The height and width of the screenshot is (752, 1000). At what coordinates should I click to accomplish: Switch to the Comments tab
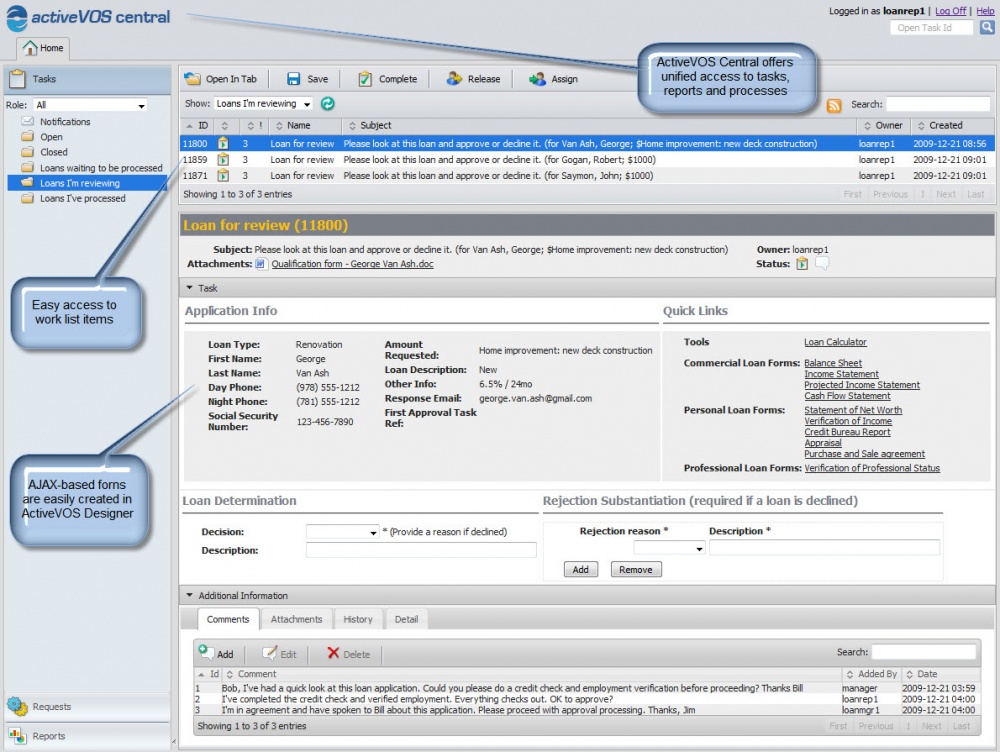click(x=228, y=619)
